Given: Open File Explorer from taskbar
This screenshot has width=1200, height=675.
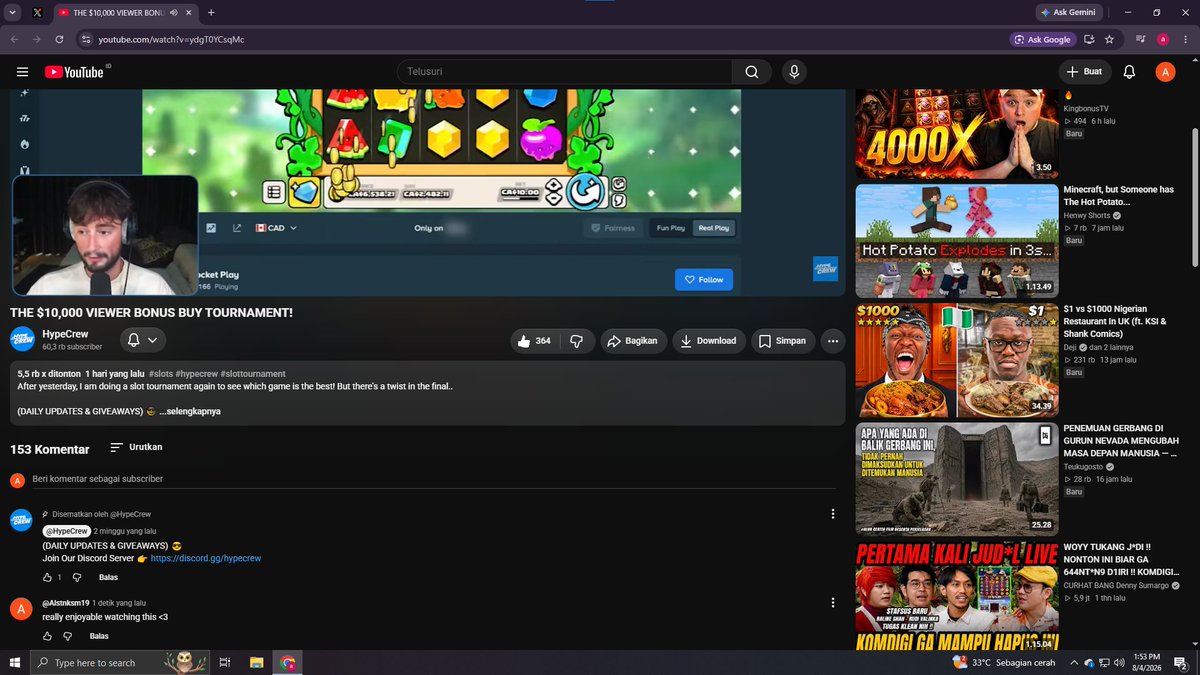Looking at the screenshot, I should tap(256, 663).
